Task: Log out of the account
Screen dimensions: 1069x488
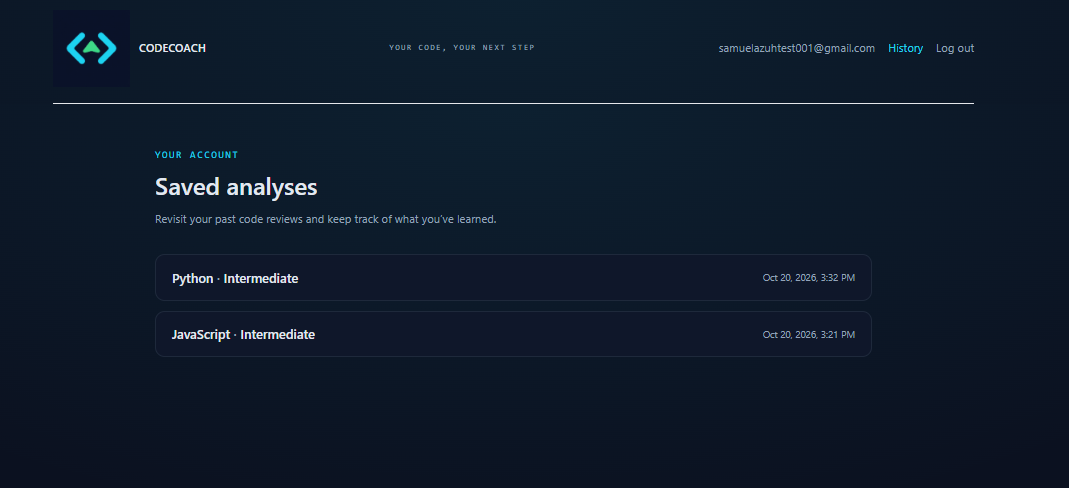Action: (954, 48)
